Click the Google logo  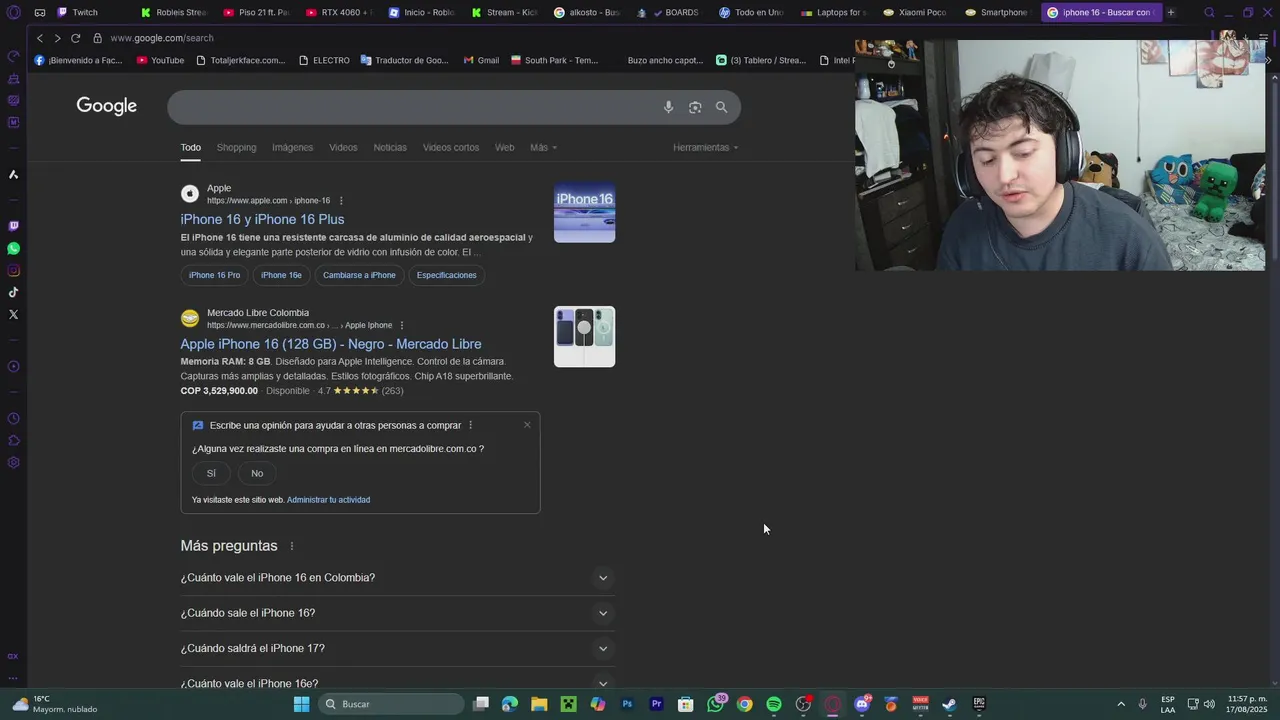(x=106, y=106)
